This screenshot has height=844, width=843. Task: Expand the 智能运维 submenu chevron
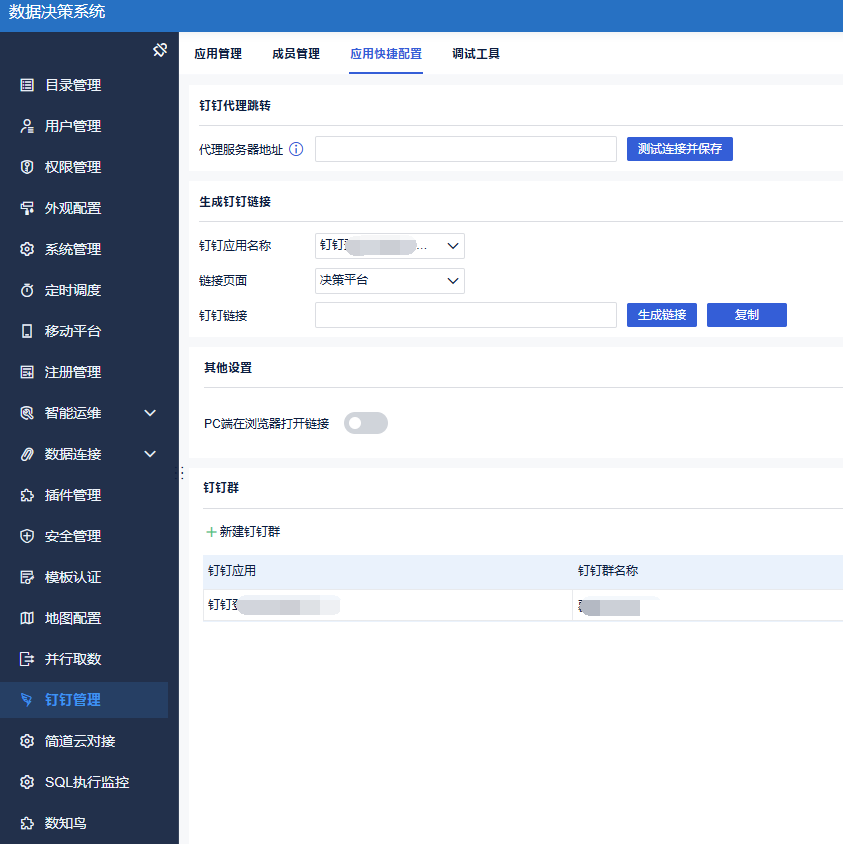click(150, 413)
